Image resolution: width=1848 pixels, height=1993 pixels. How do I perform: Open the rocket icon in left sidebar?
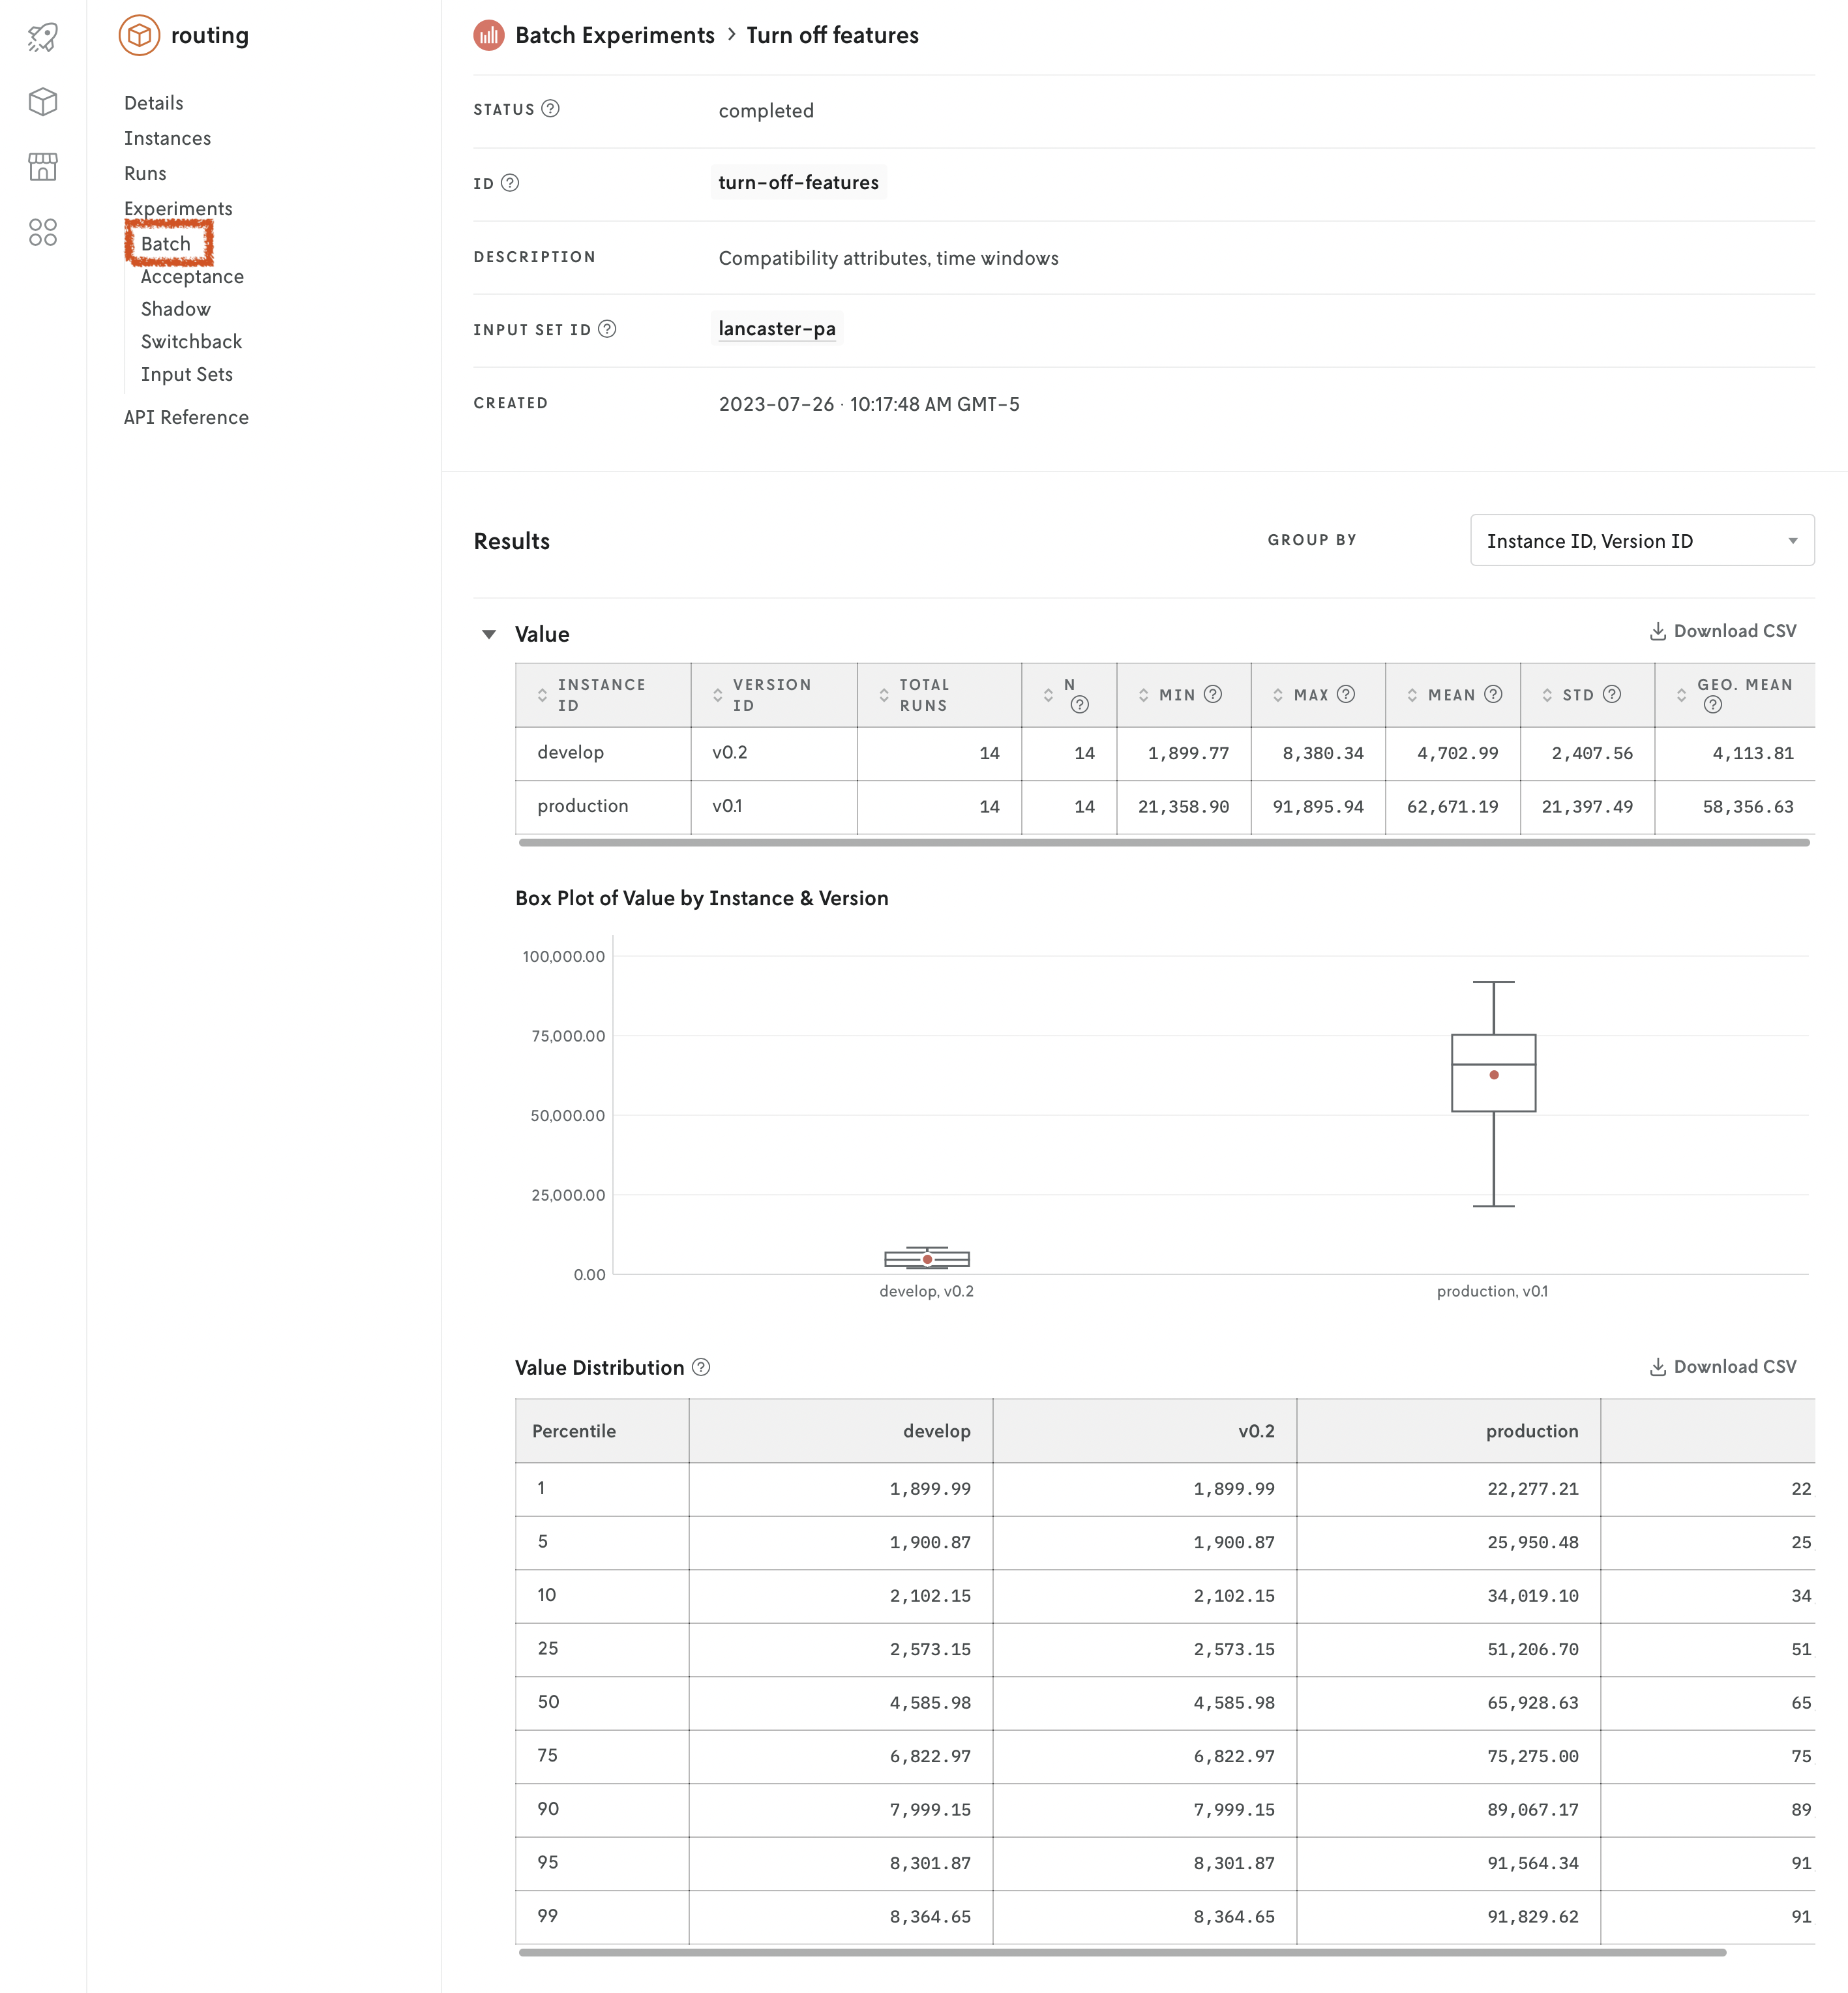[43, 37]
